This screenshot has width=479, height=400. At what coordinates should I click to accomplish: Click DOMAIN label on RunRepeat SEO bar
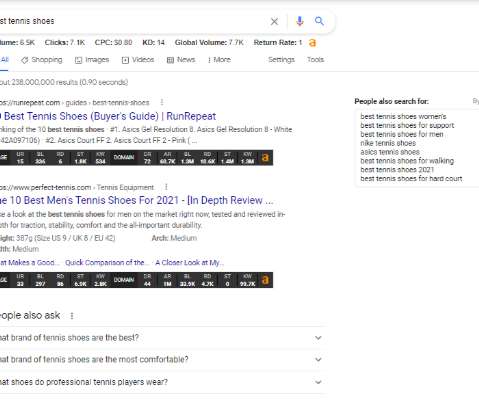pyautogui.click(x=124, y=157)
